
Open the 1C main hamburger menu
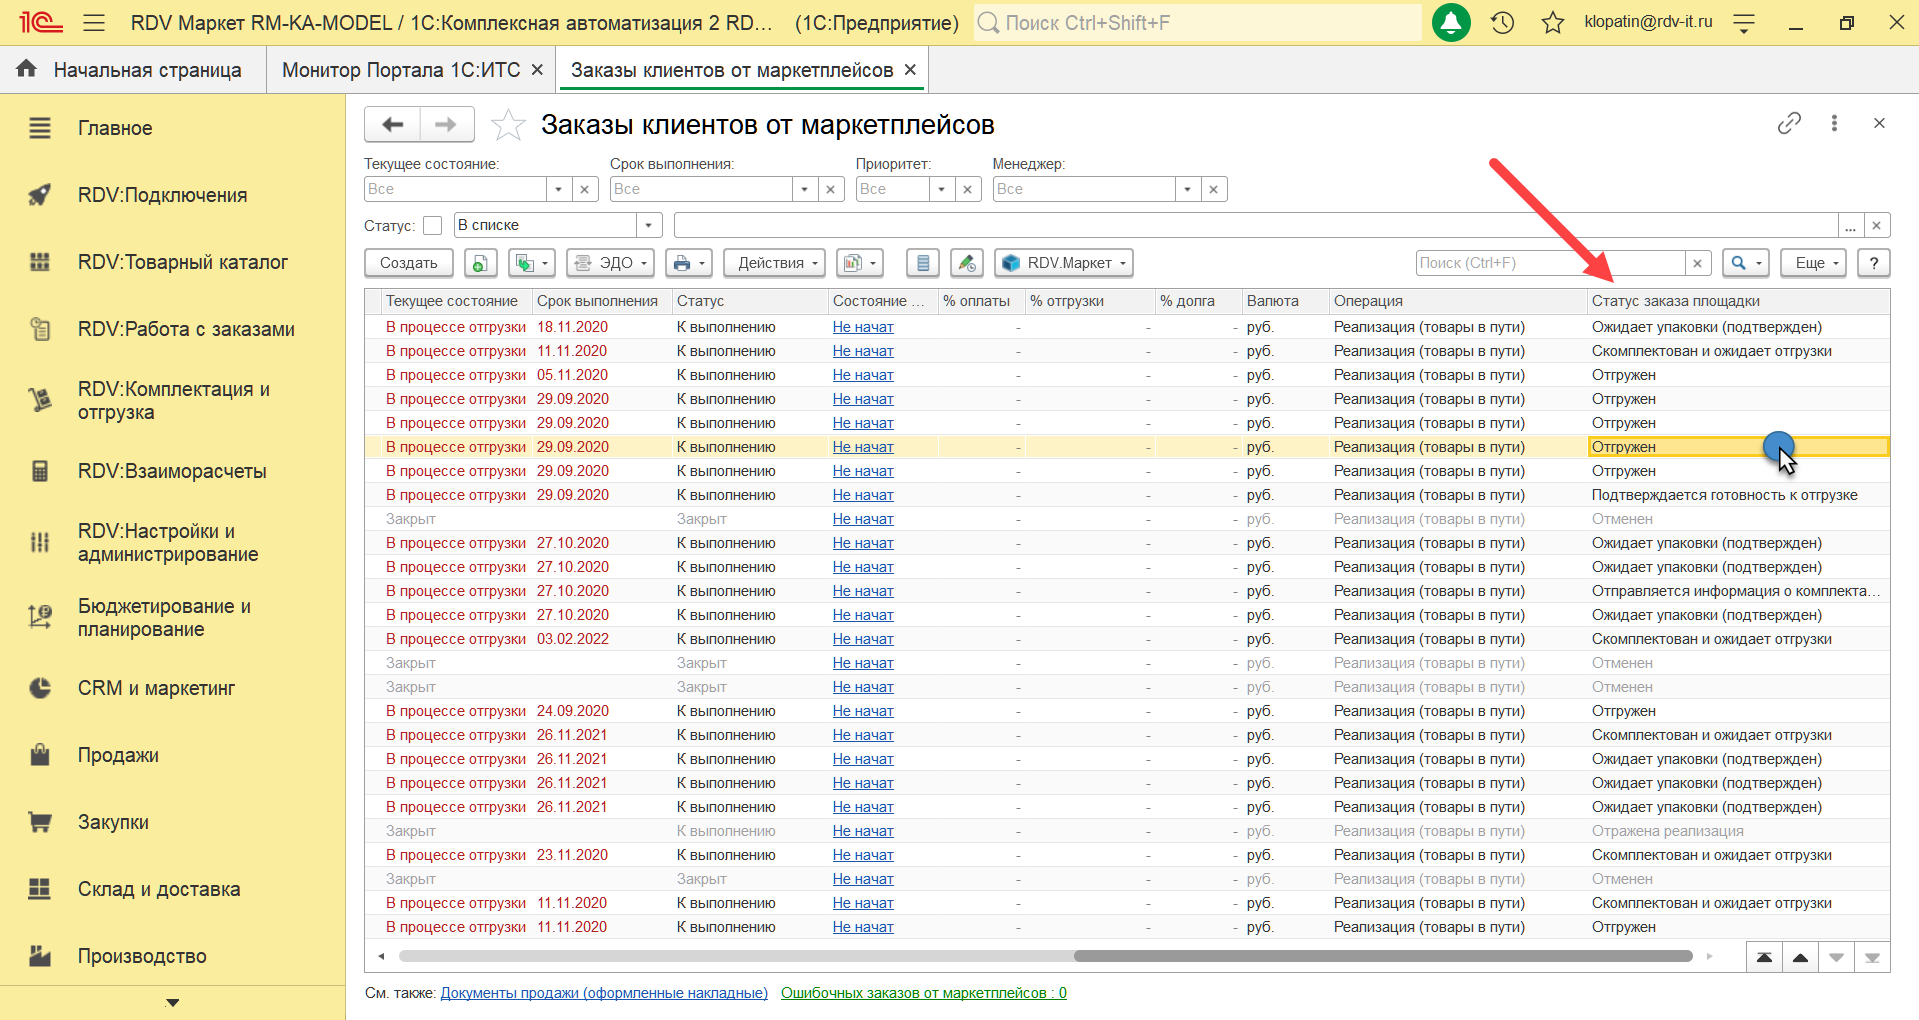click(94, 22)
